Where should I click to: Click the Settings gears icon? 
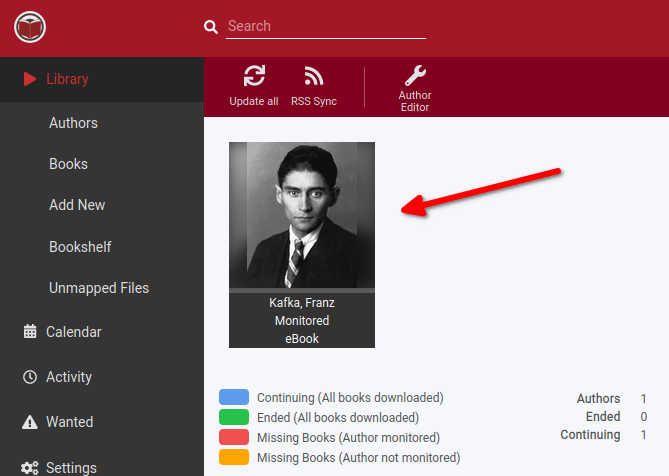tap(30, 467)
